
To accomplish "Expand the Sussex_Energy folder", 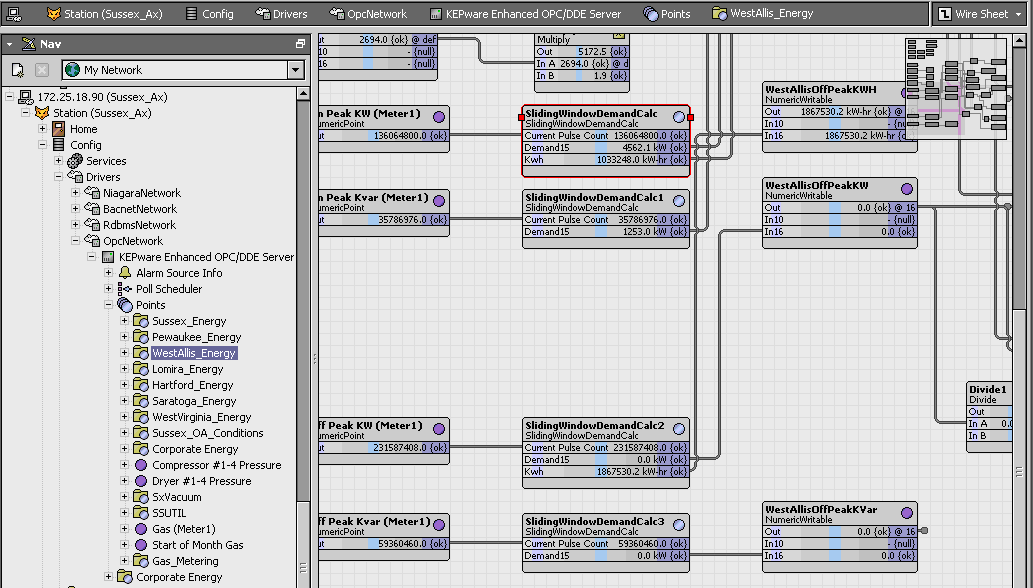I will pos(125,321).
